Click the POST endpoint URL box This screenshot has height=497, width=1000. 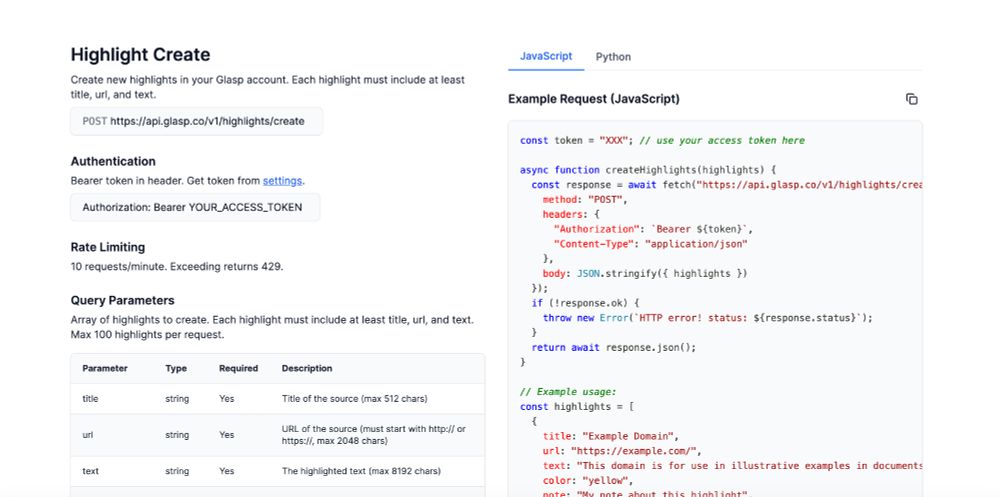click(x=196, y=121)
